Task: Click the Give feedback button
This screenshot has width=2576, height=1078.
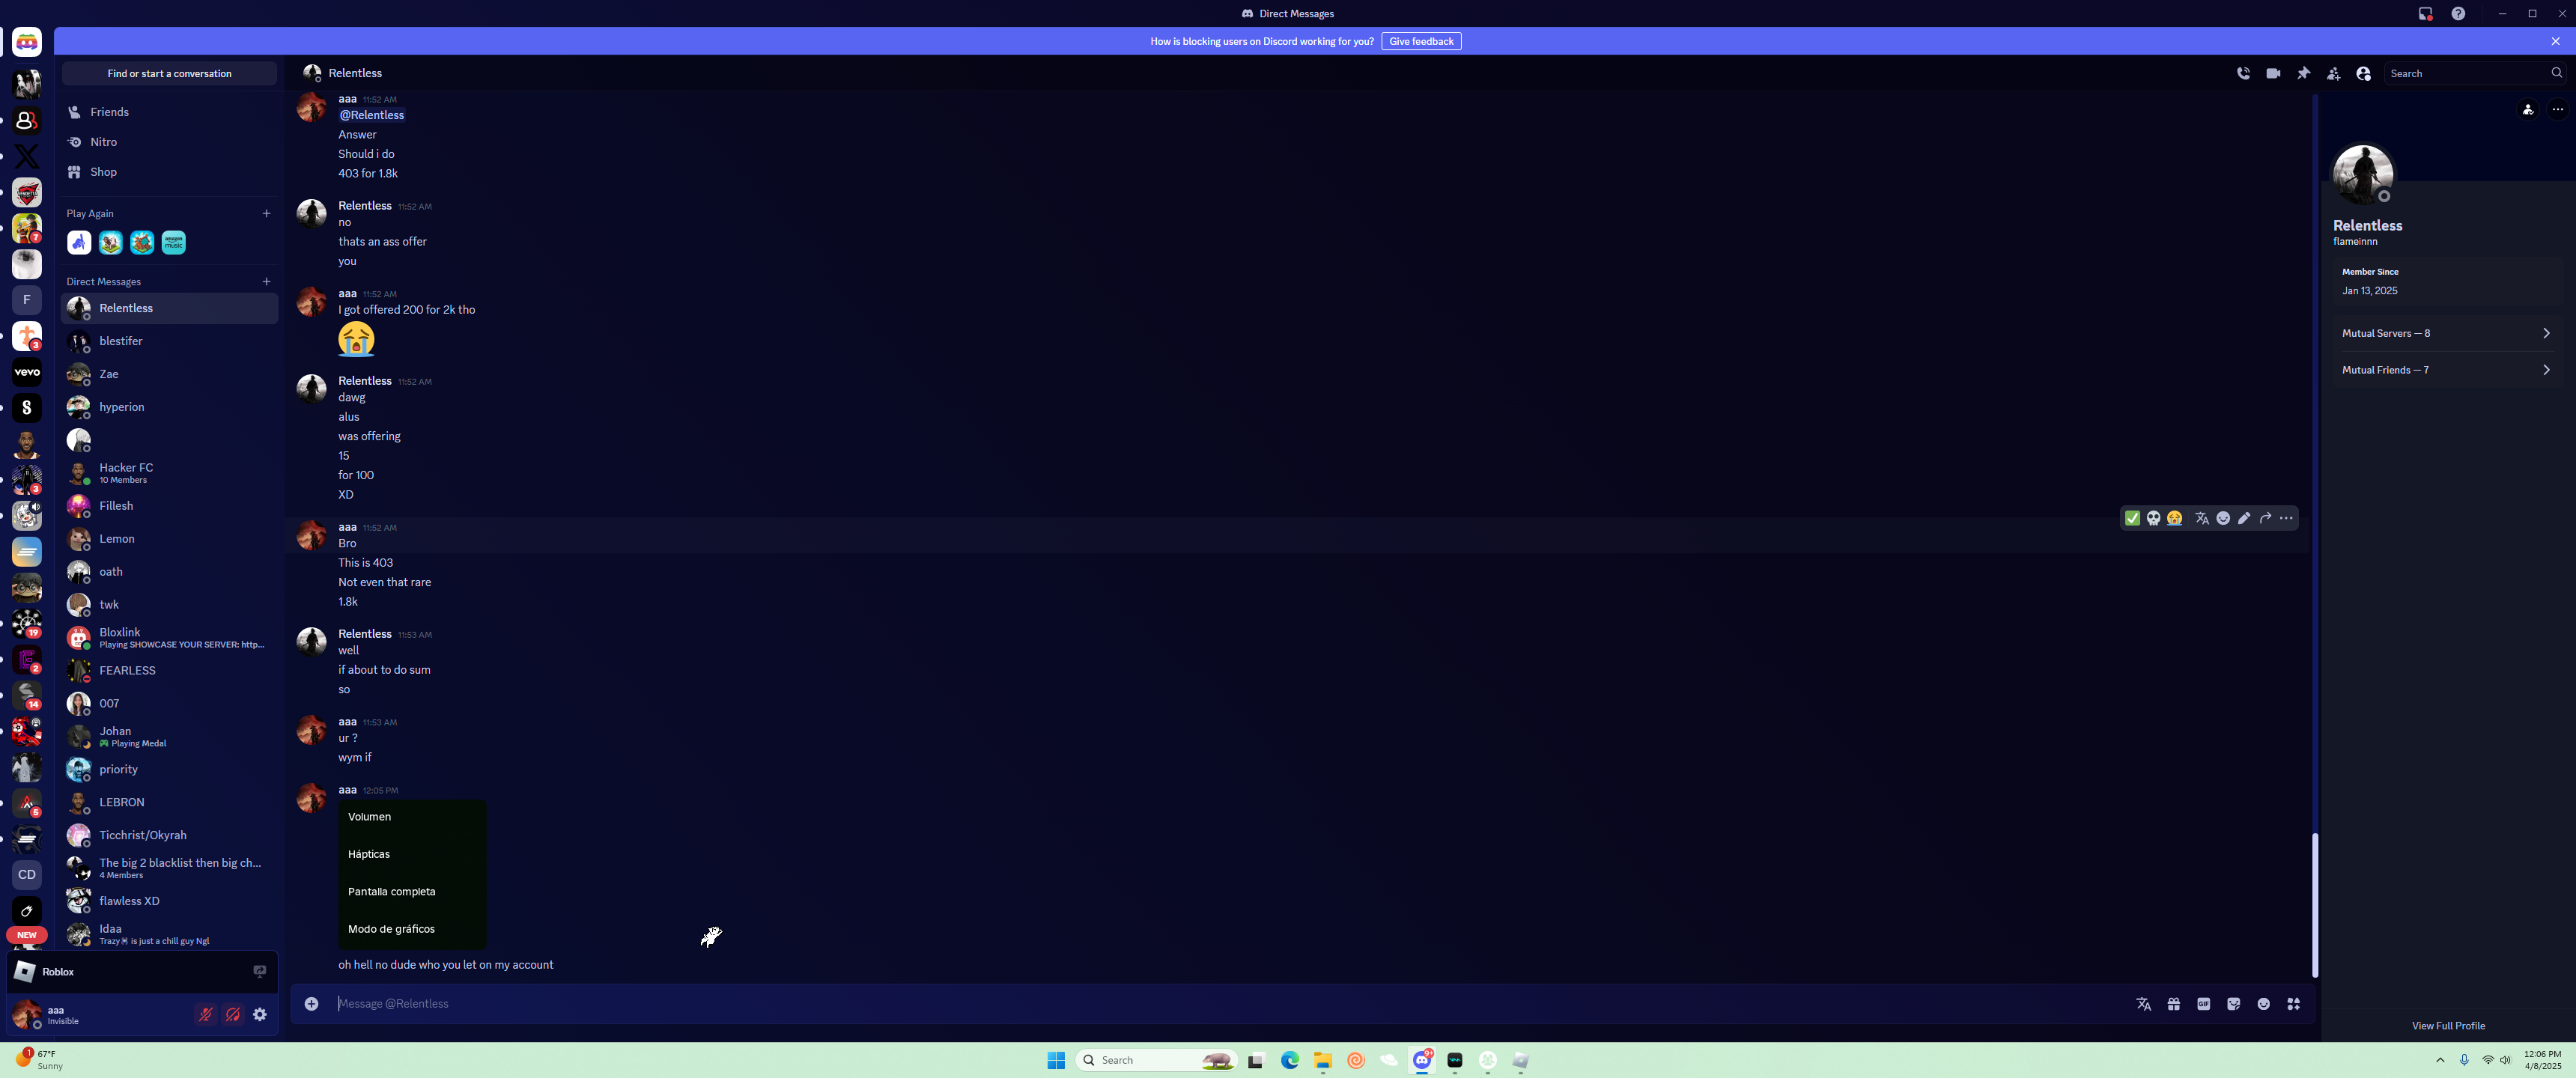Action: pyautogui.click(x=1420, y=41)
